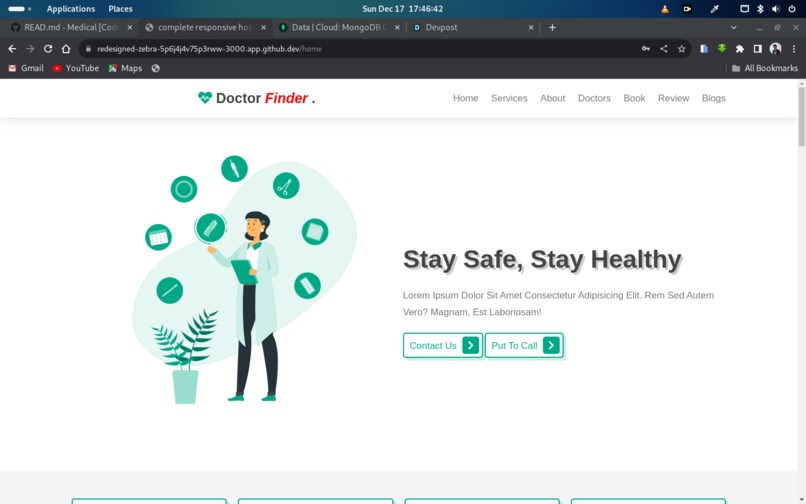Click the Put To Call button
Image resolution: width=806 pixels, height=504 pixels.
[x=524, y=345]
